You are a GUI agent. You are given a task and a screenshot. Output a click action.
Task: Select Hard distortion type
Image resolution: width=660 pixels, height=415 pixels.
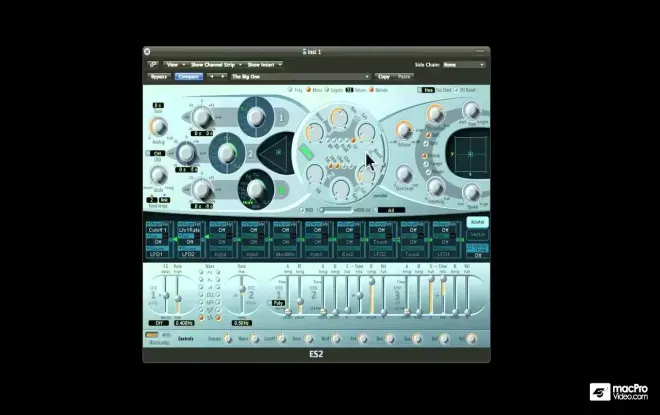tap(426, 144)
